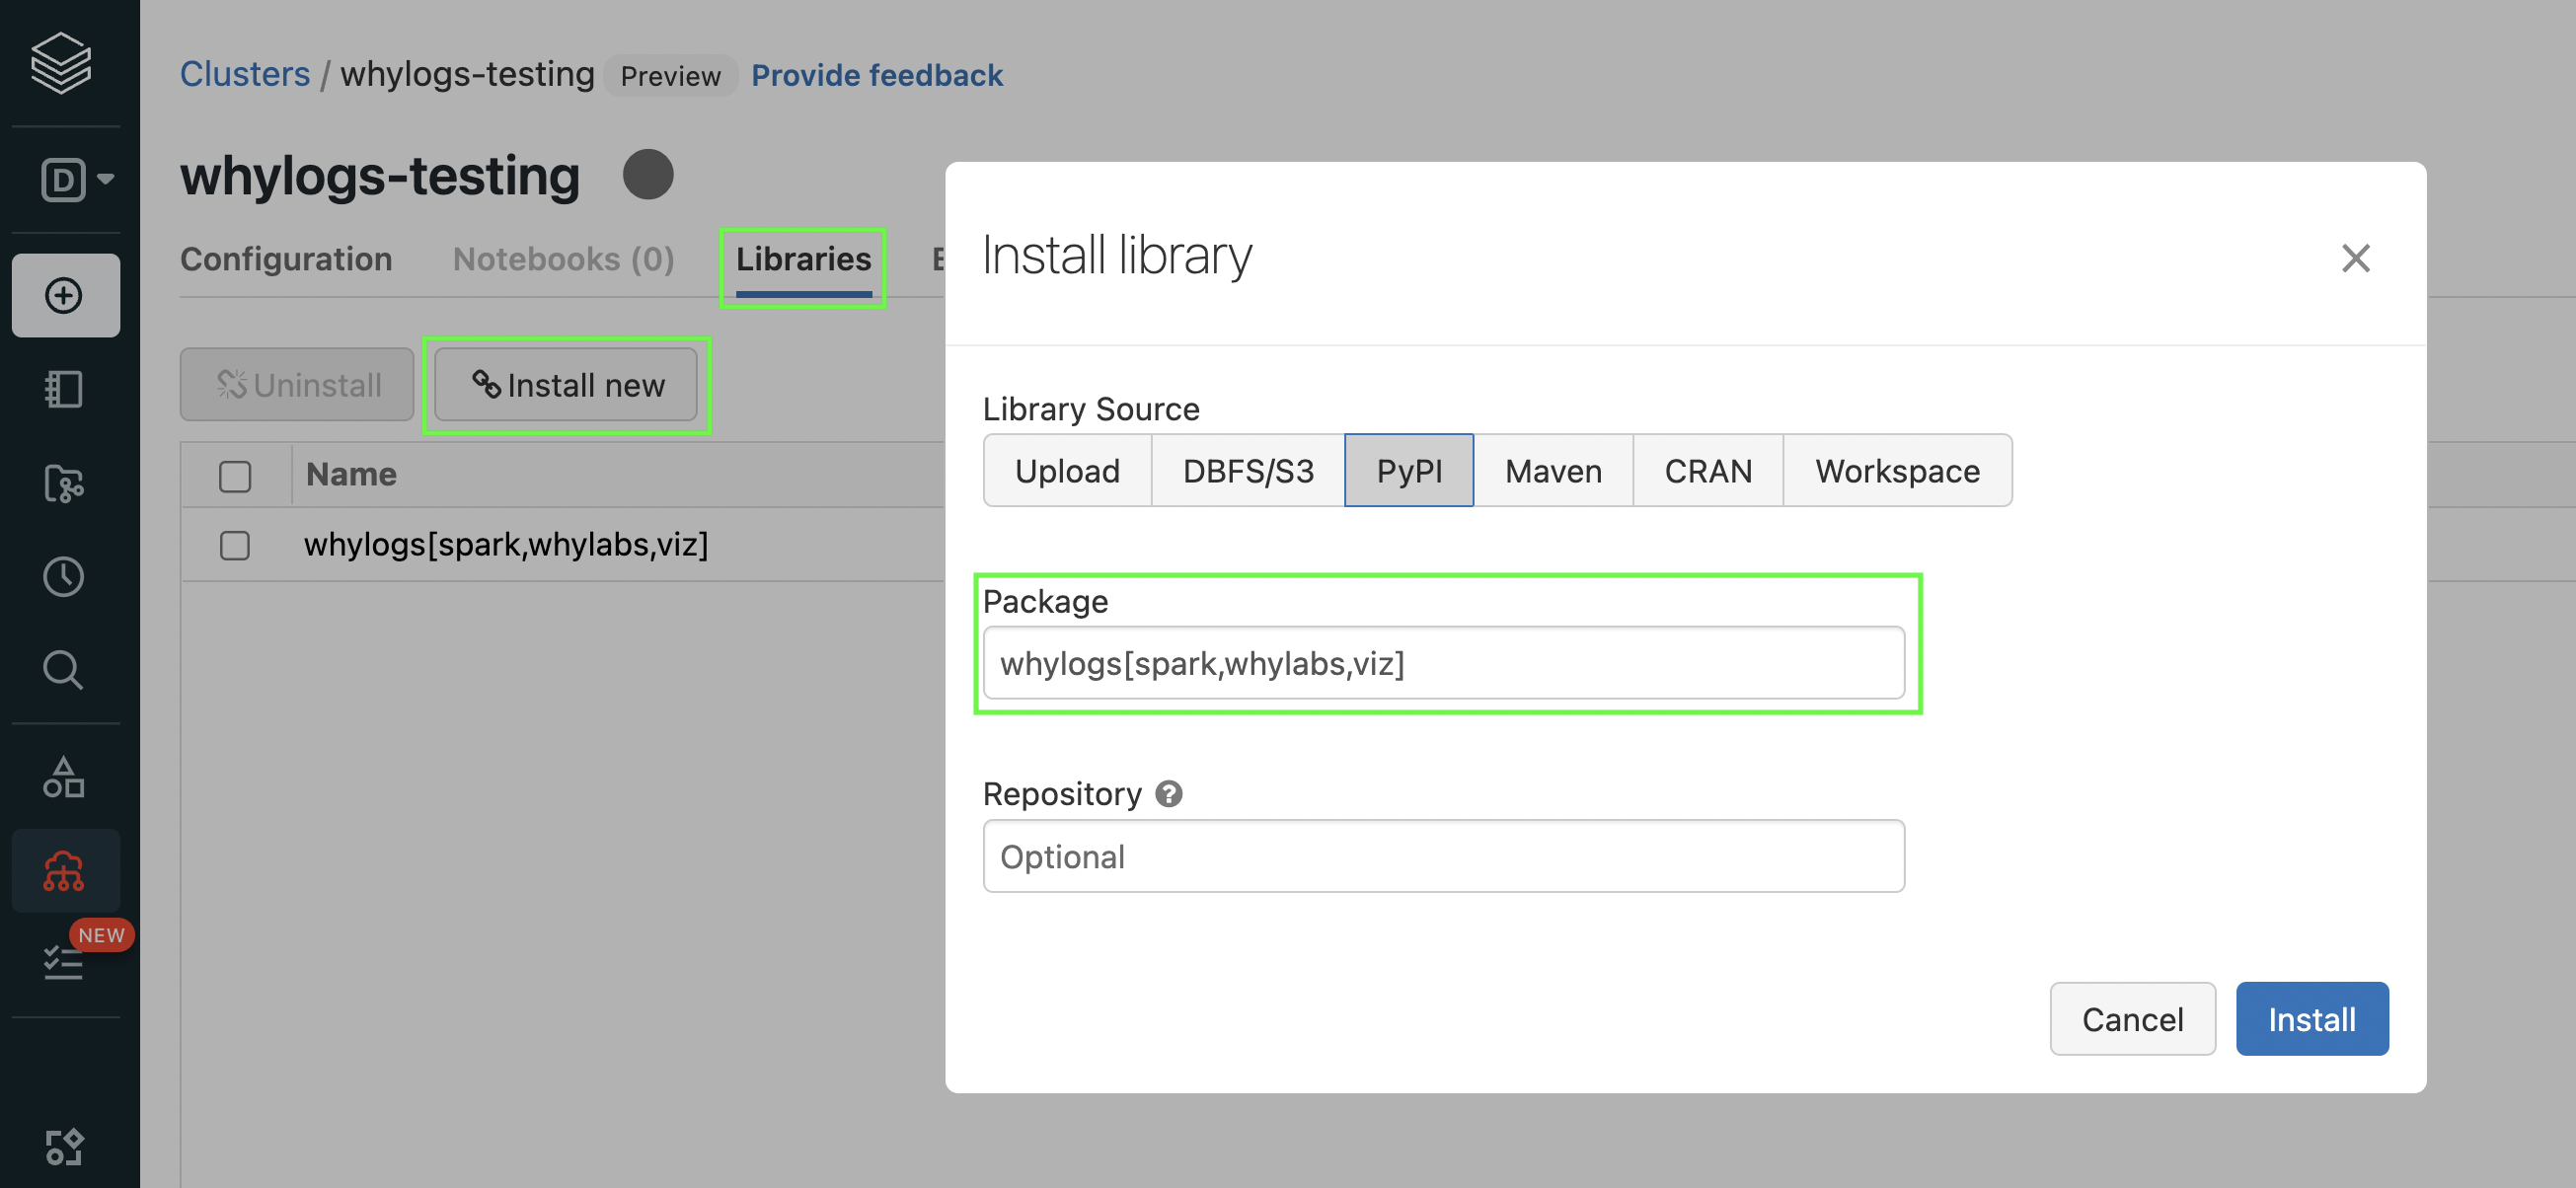
Task: Open Workflows via the checklist icon with NEW badge
Action: click(63, 962)
